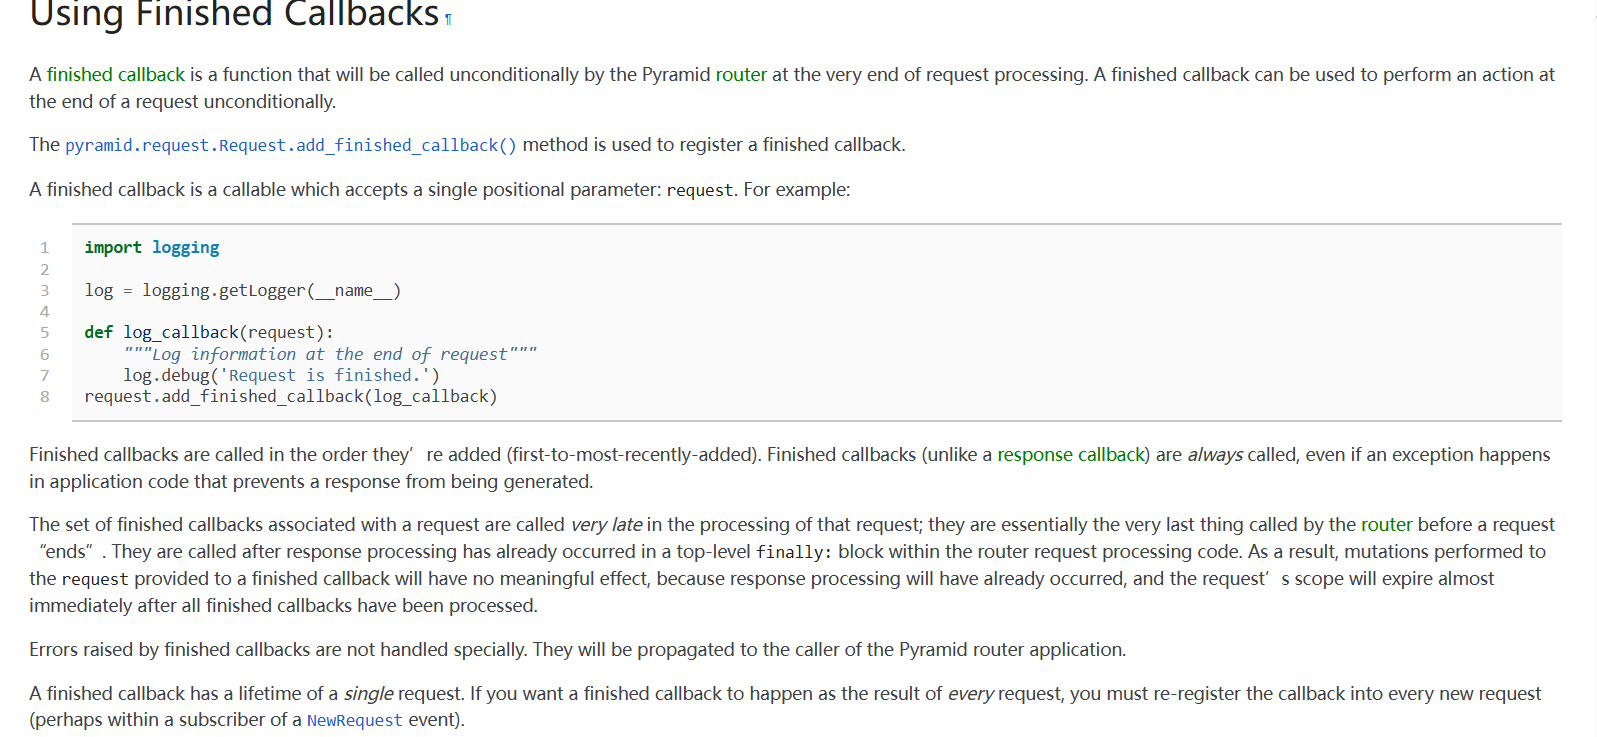Follow the "router" link in first paragraph

point(741,75)
